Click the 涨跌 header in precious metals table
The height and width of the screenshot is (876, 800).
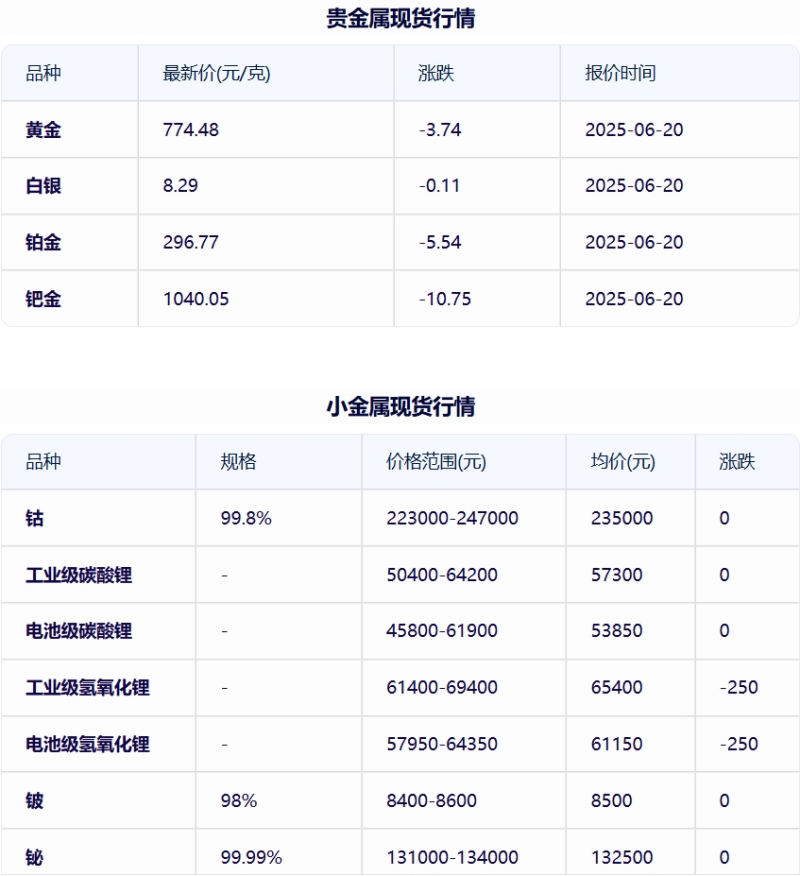pyautogui.click(x=436, y=73)
